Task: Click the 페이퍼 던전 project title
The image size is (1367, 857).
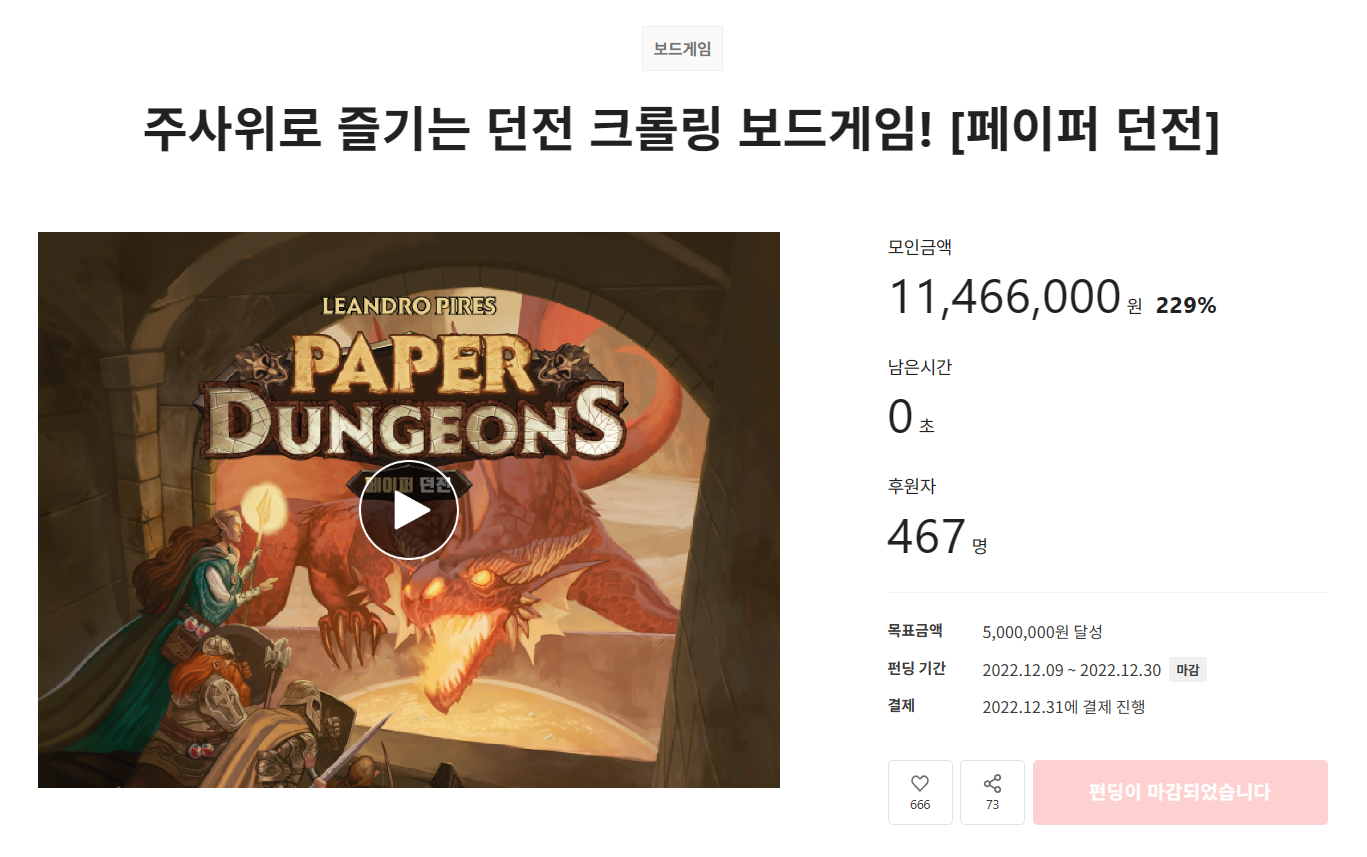Action: 682,132
